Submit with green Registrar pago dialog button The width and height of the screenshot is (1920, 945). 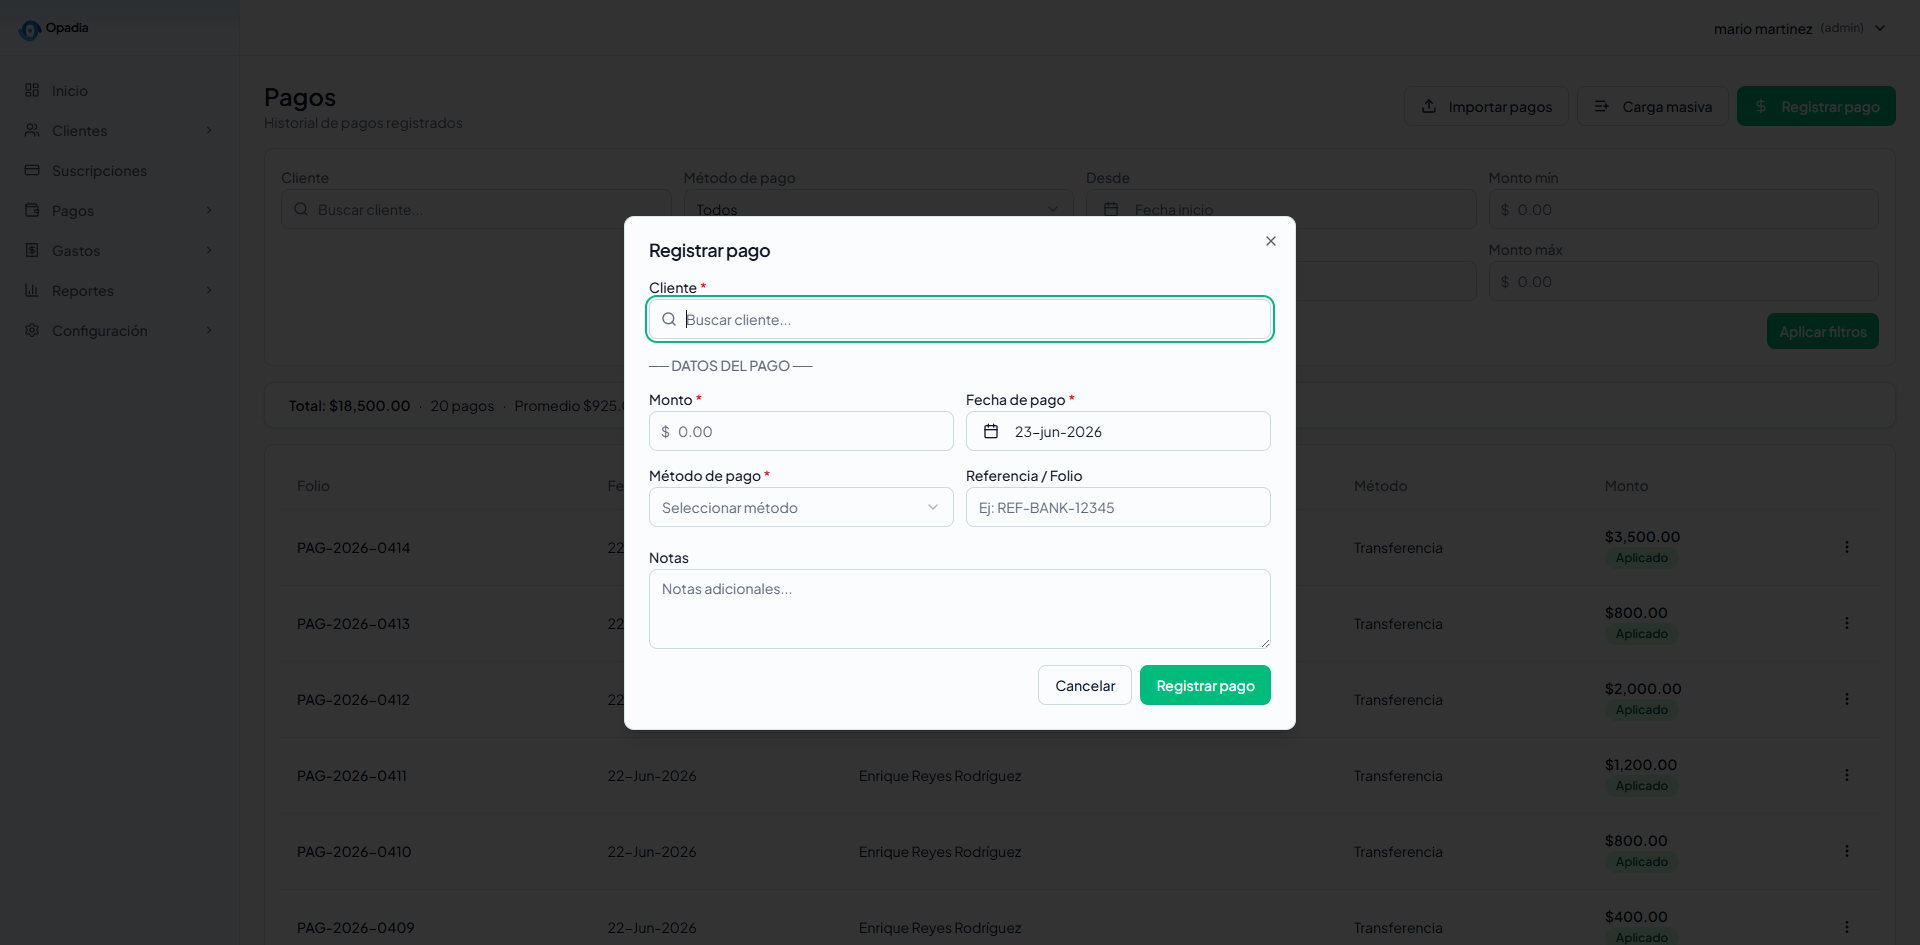pos(1205,685)
